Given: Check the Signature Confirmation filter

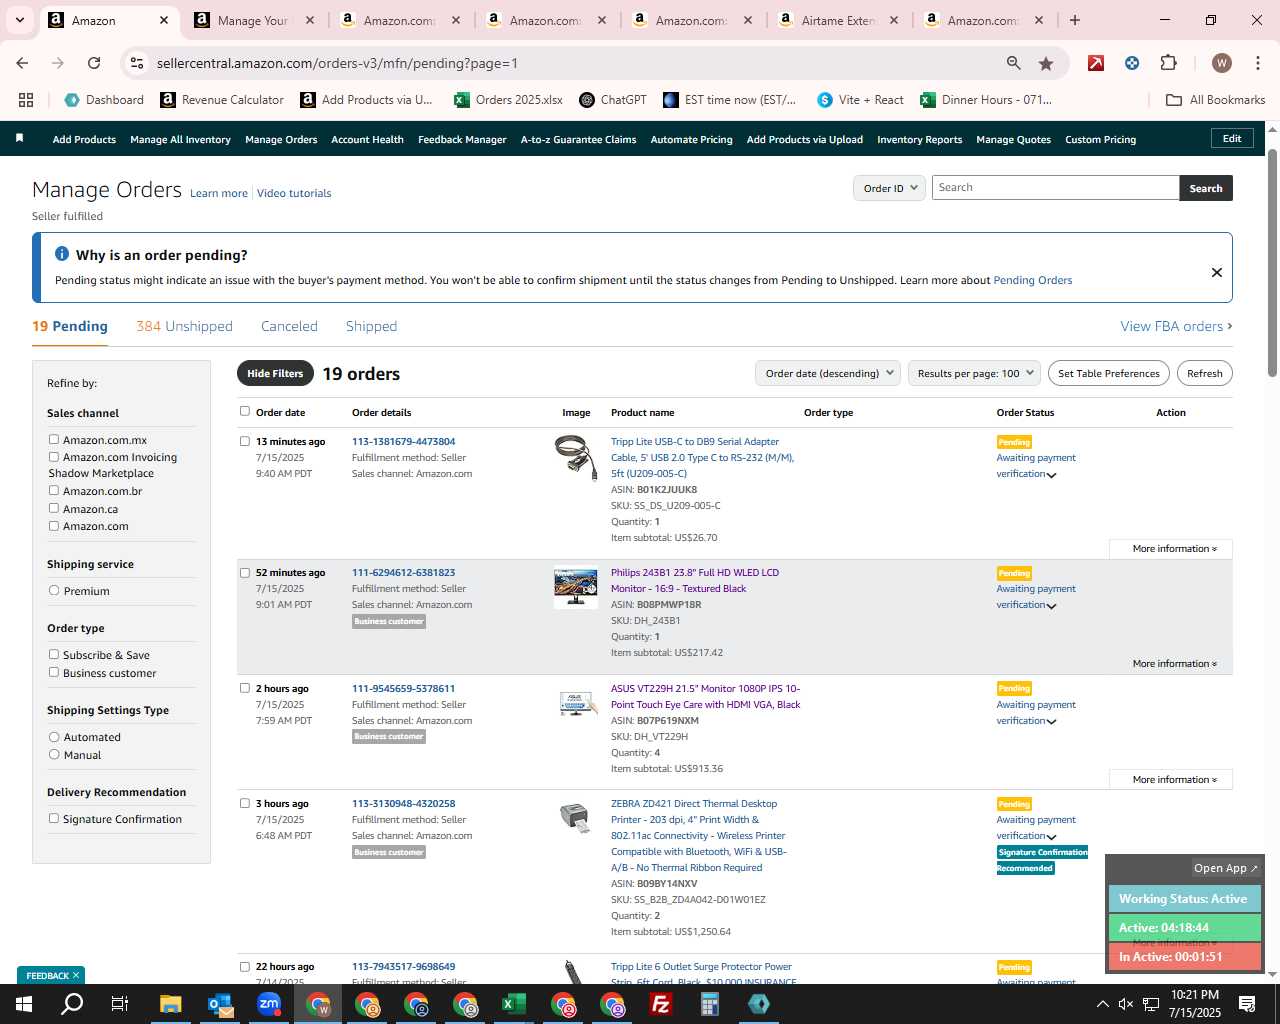Looking at the screenshot, I should click(x=54, y=818).
